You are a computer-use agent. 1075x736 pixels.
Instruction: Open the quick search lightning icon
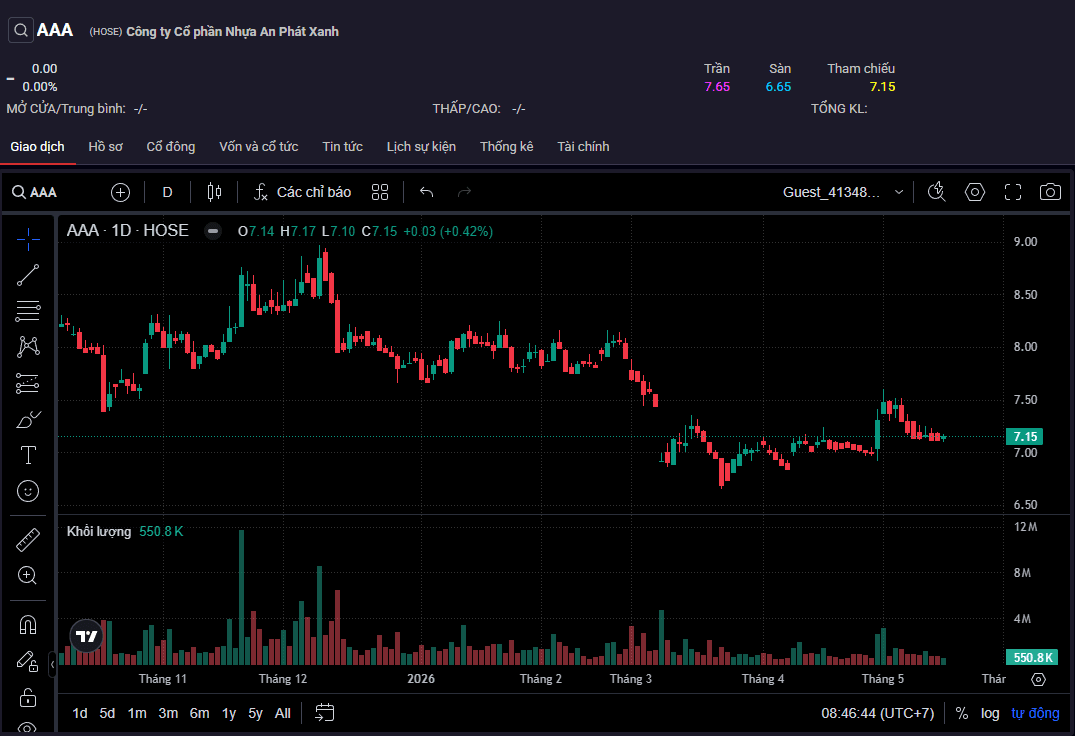click(937, 193)
